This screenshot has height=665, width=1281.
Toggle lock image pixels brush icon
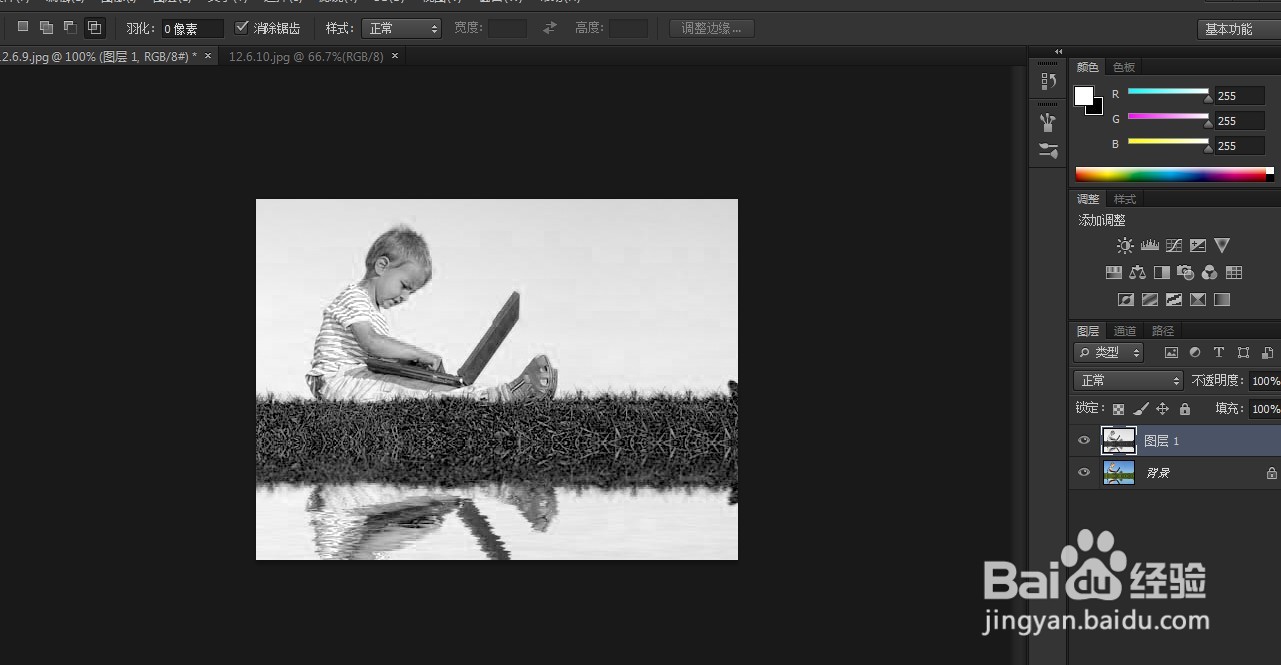click(x=1141, y=409)
